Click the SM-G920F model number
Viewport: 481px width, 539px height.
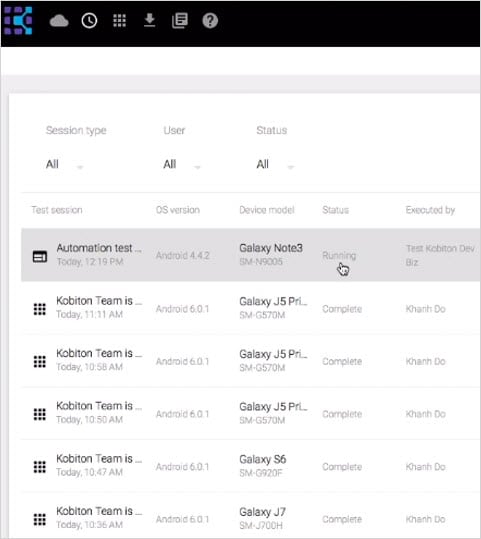261,473
